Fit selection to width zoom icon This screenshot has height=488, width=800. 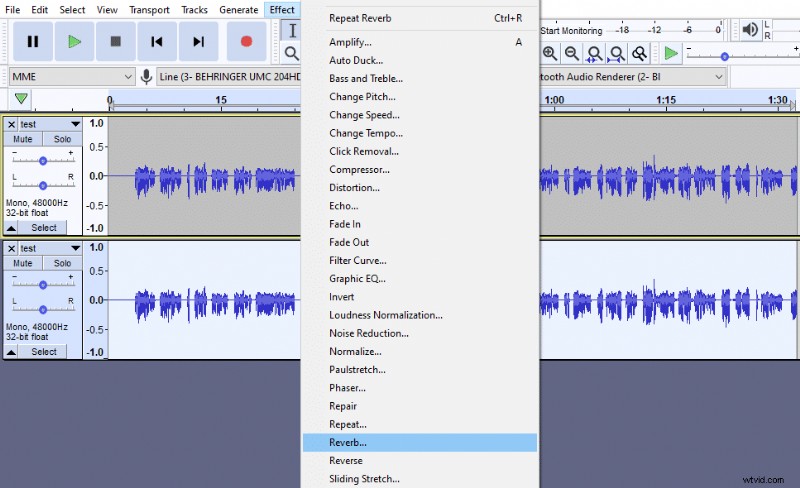click(594, 53)
